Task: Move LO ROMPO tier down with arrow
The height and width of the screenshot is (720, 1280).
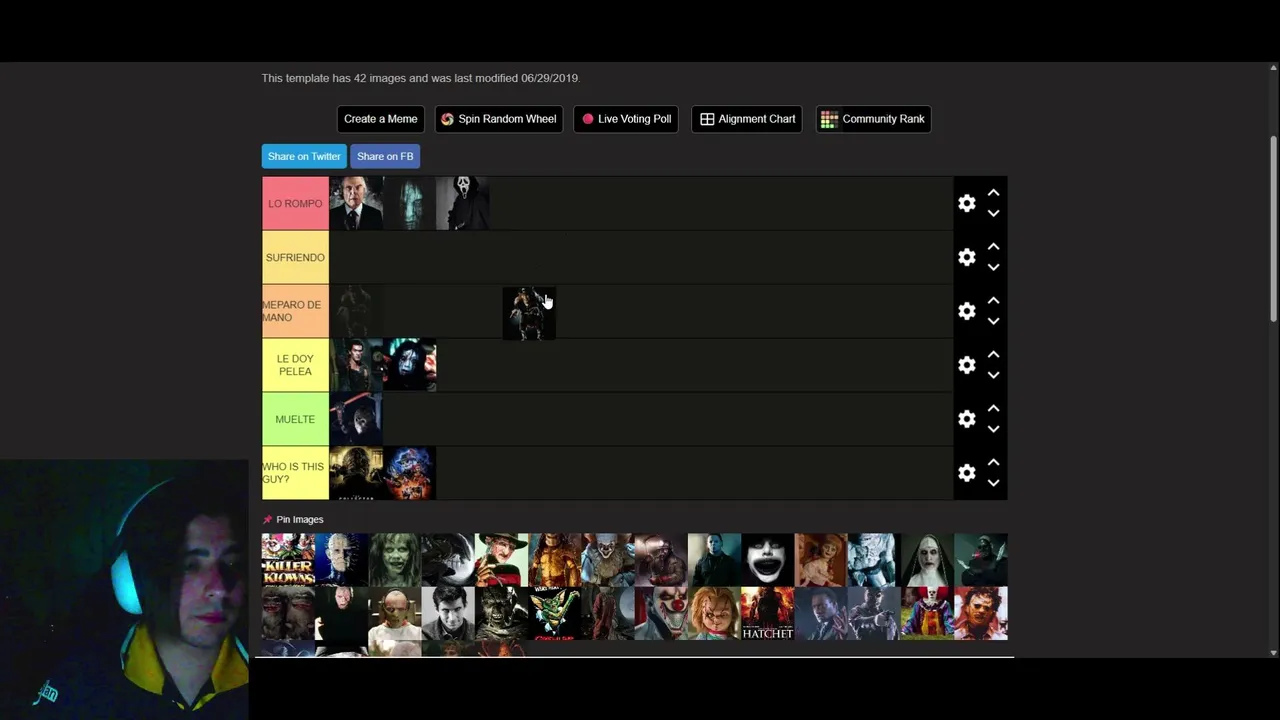Action: pyautogui.click(x=993, y=213)
